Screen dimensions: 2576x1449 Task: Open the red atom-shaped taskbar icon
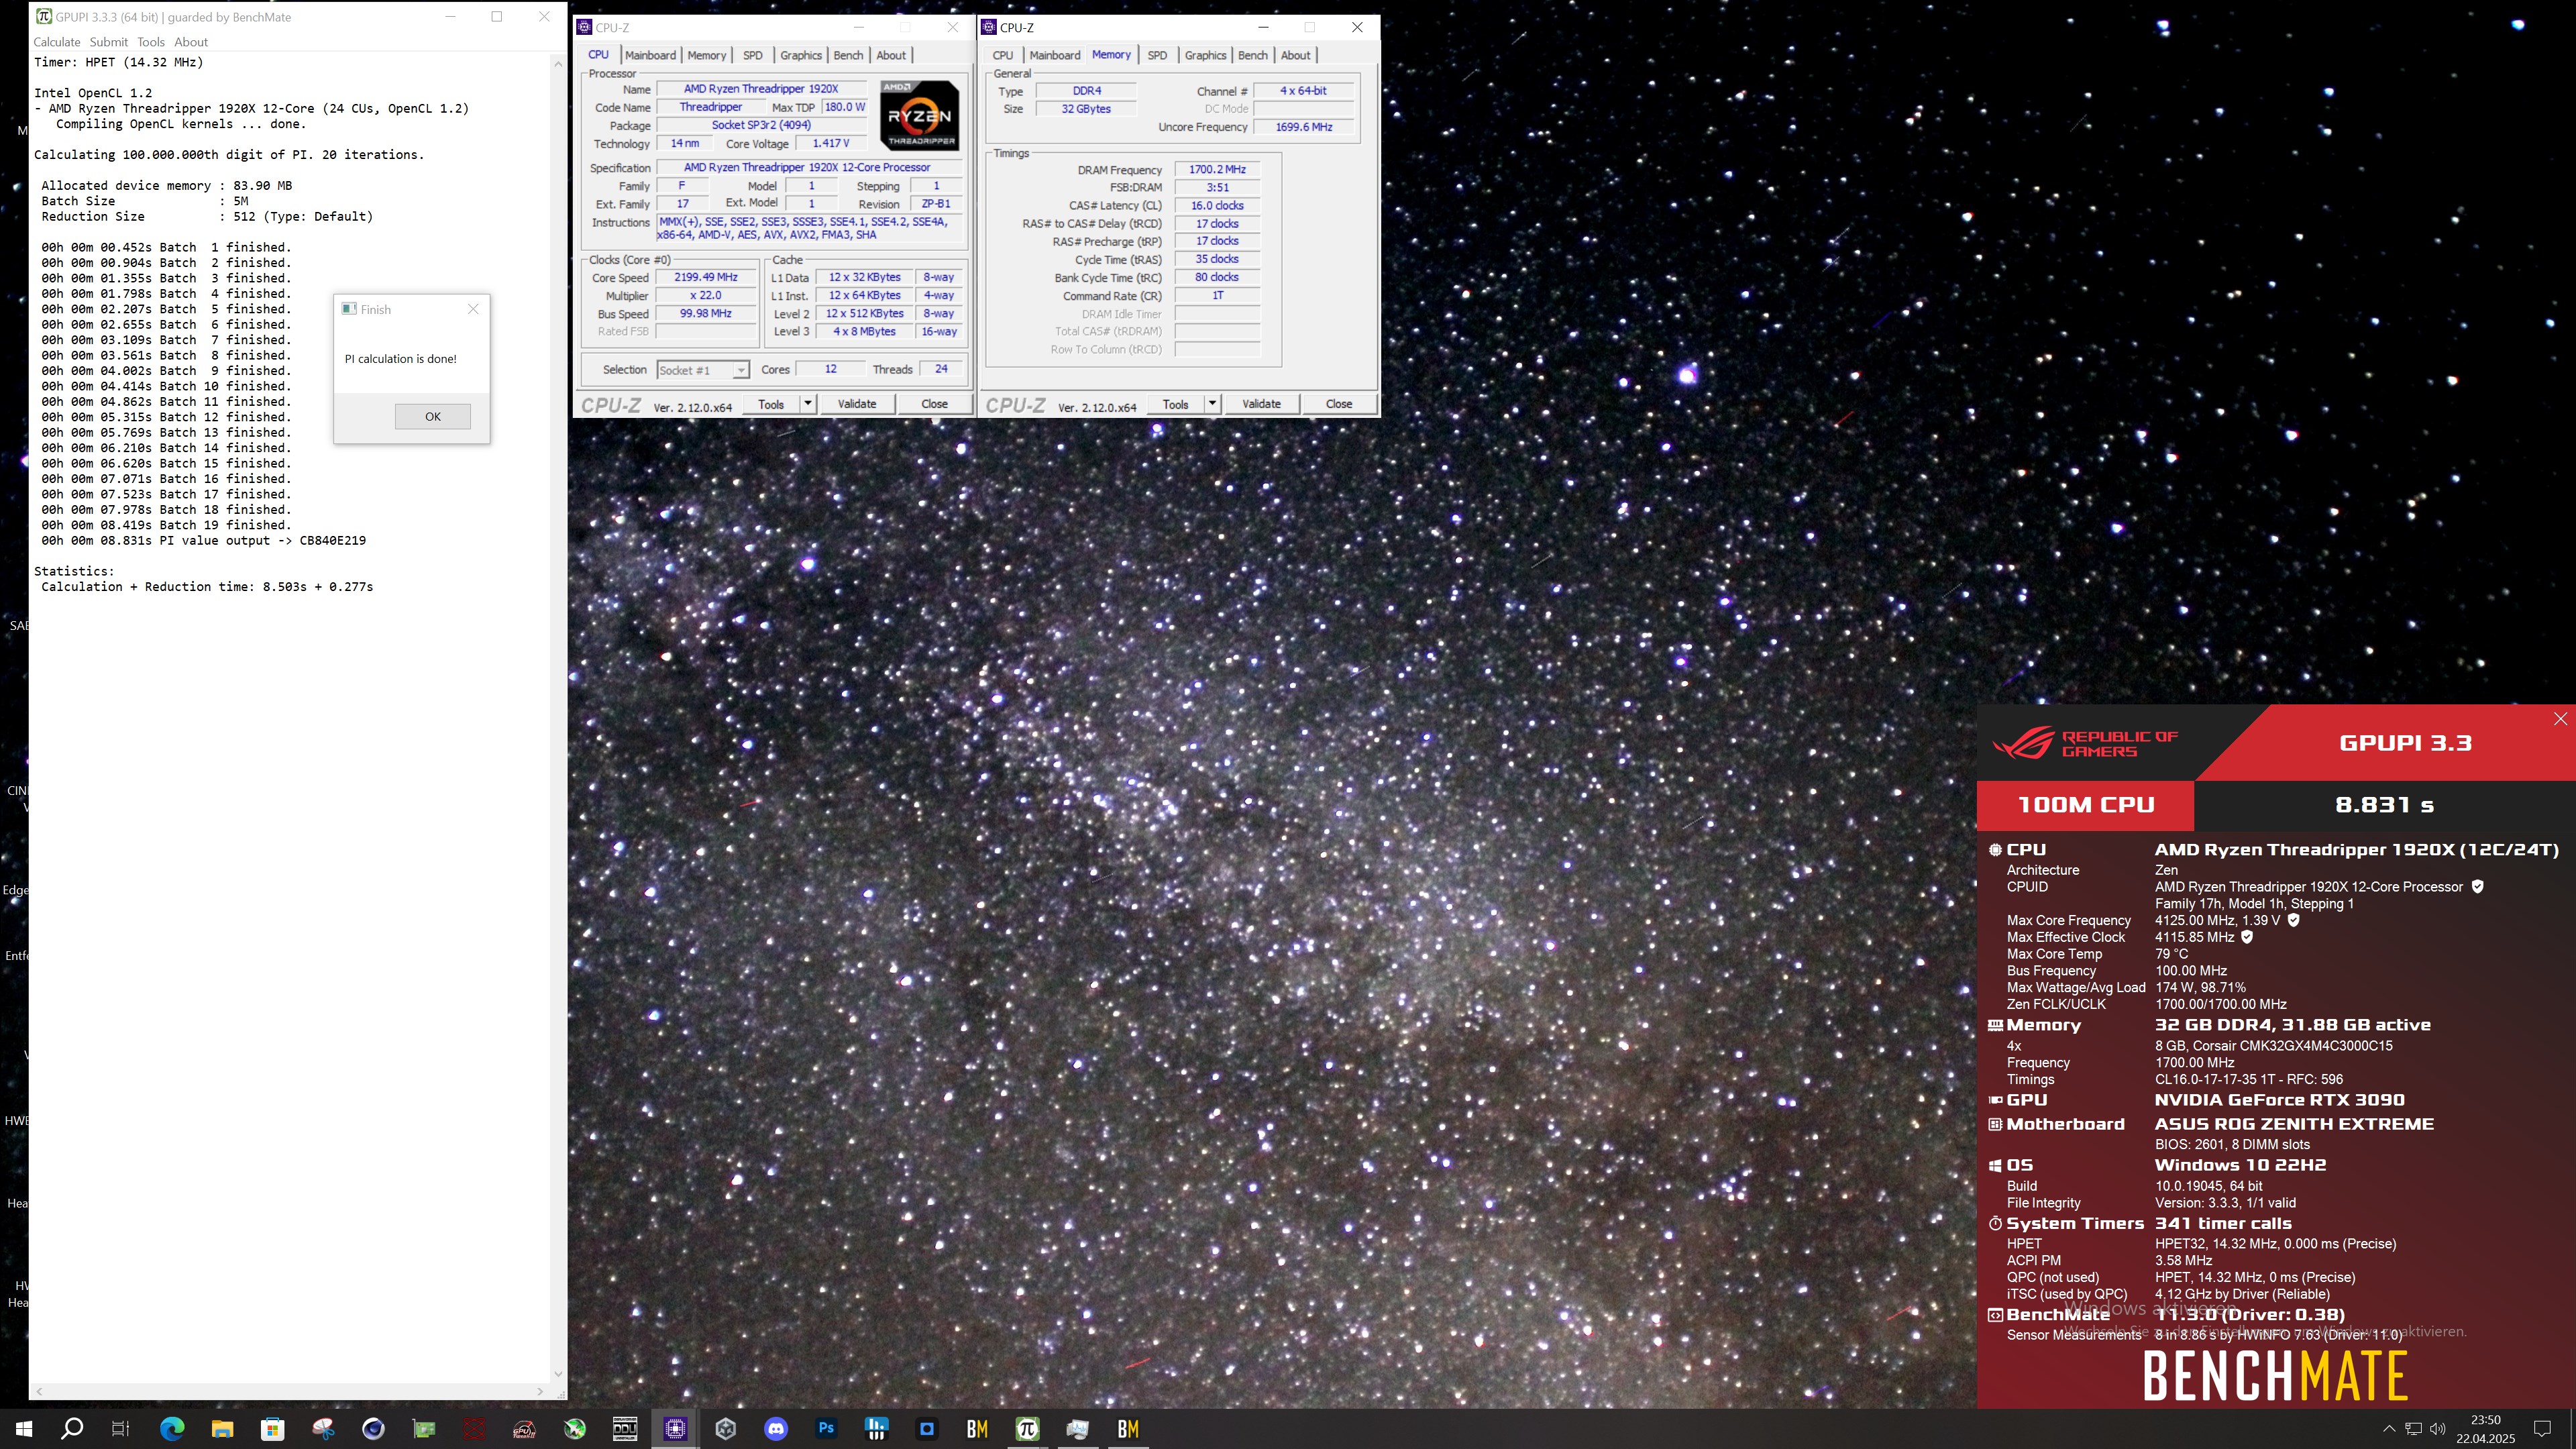tap(474, 1429)
